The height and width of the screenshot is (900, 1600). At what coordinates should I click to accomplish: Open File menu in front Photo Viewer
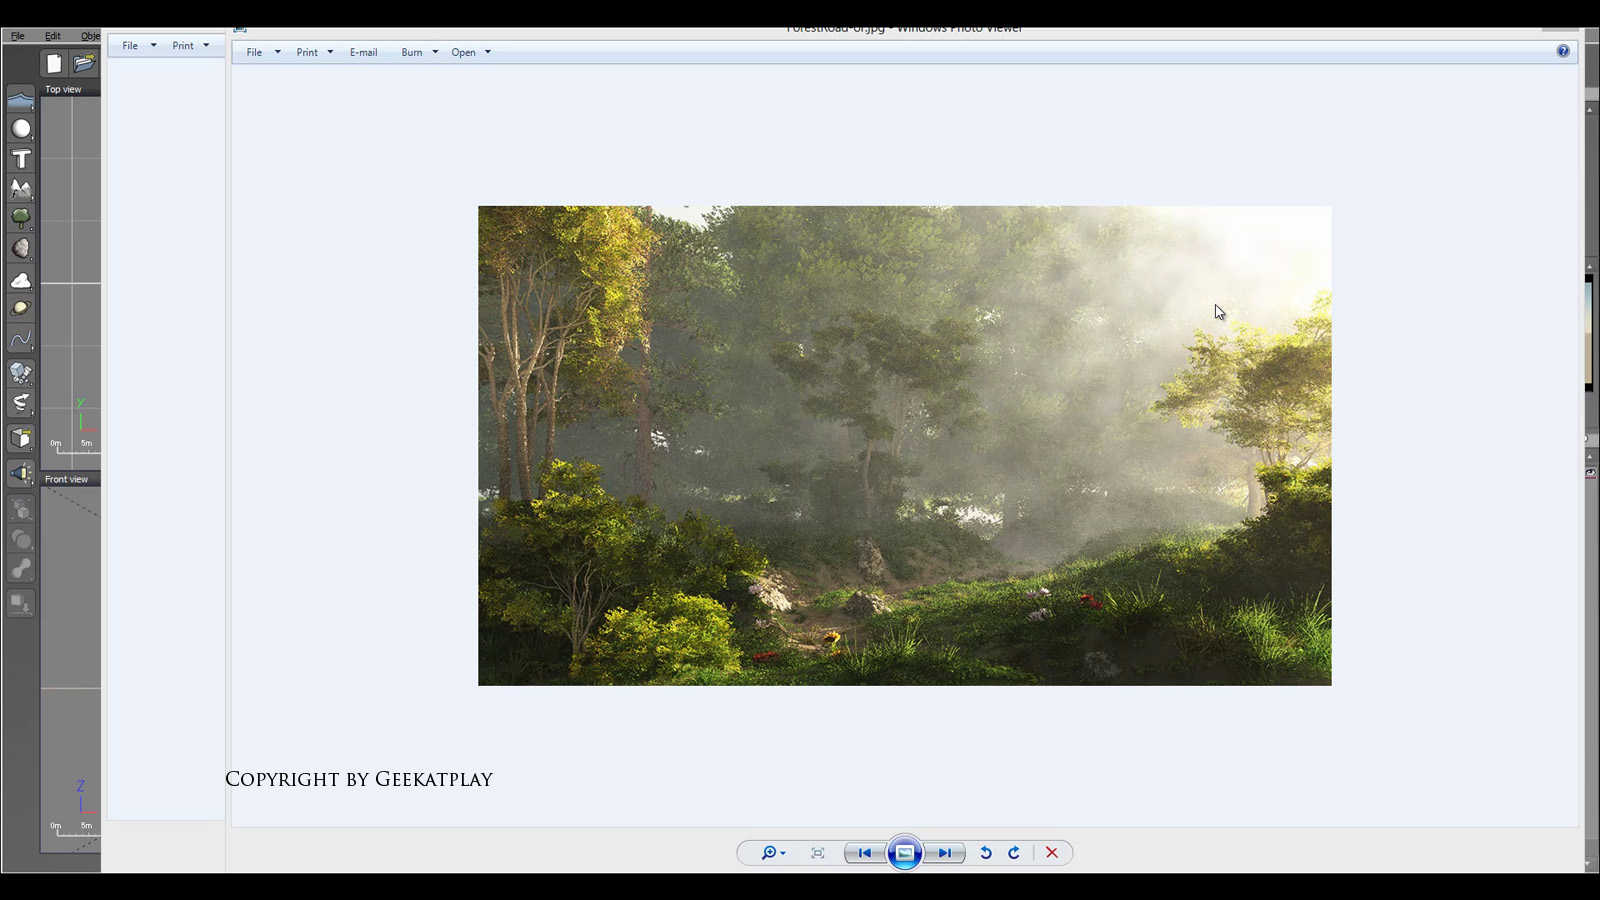tap(263, 52)
